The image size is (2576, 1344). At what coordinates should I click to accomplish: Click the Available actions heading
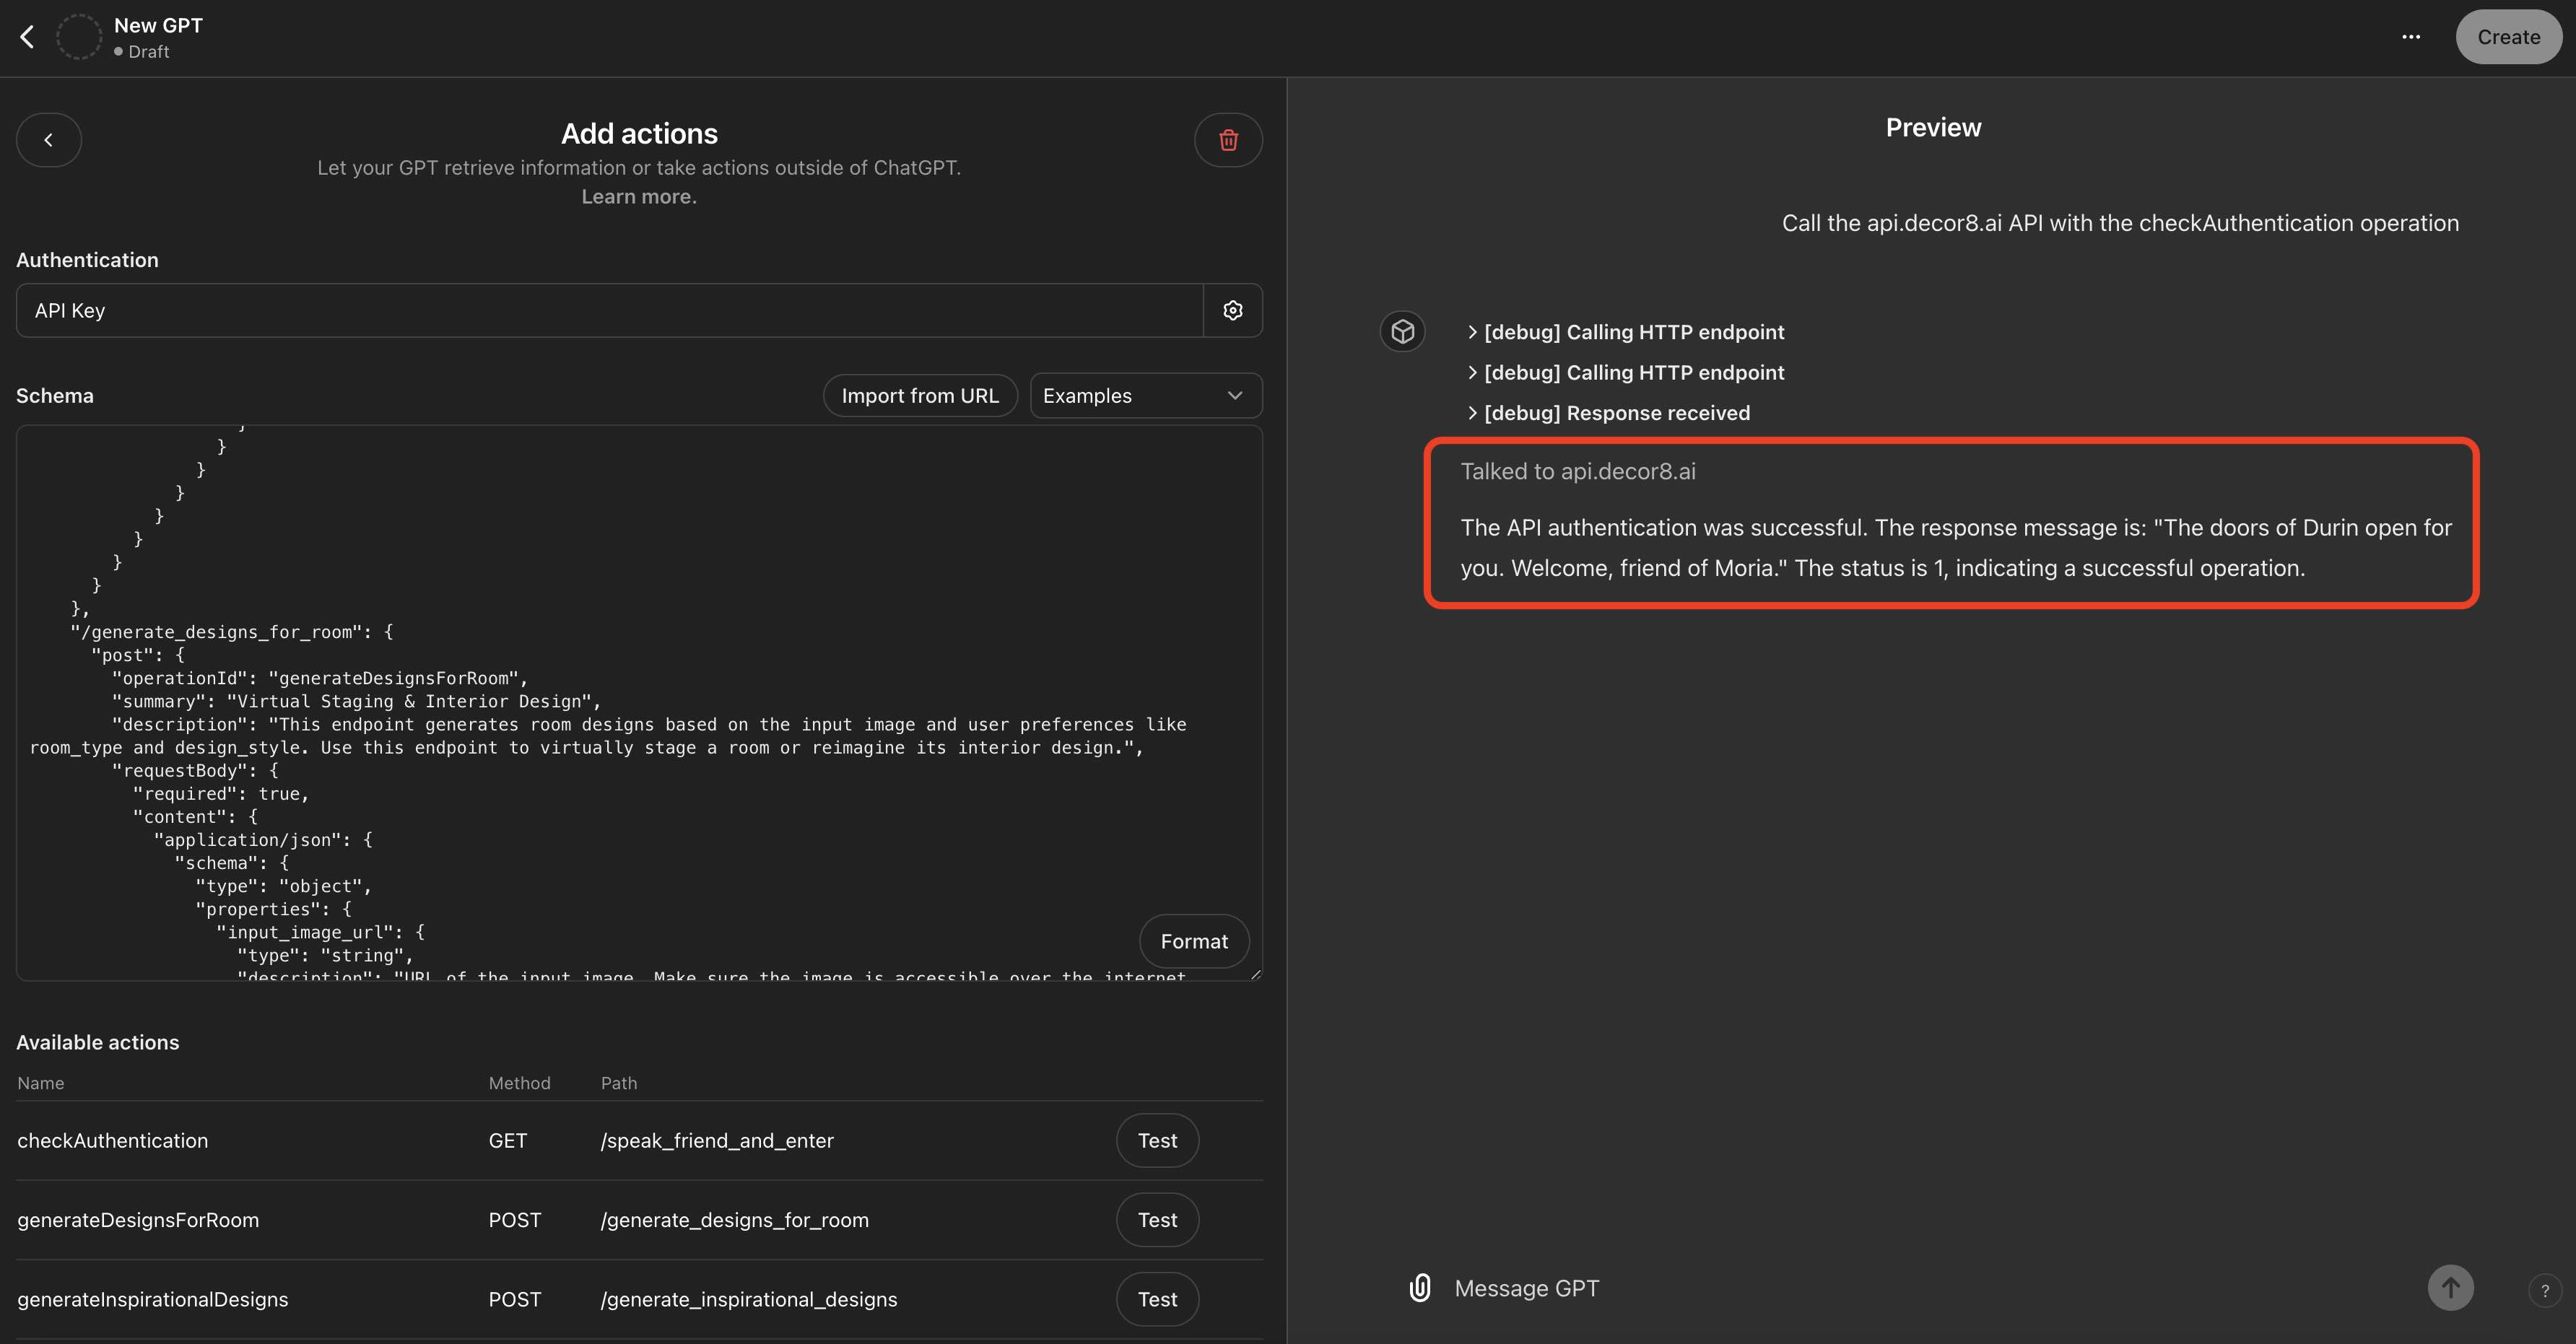click(98, 1042)
